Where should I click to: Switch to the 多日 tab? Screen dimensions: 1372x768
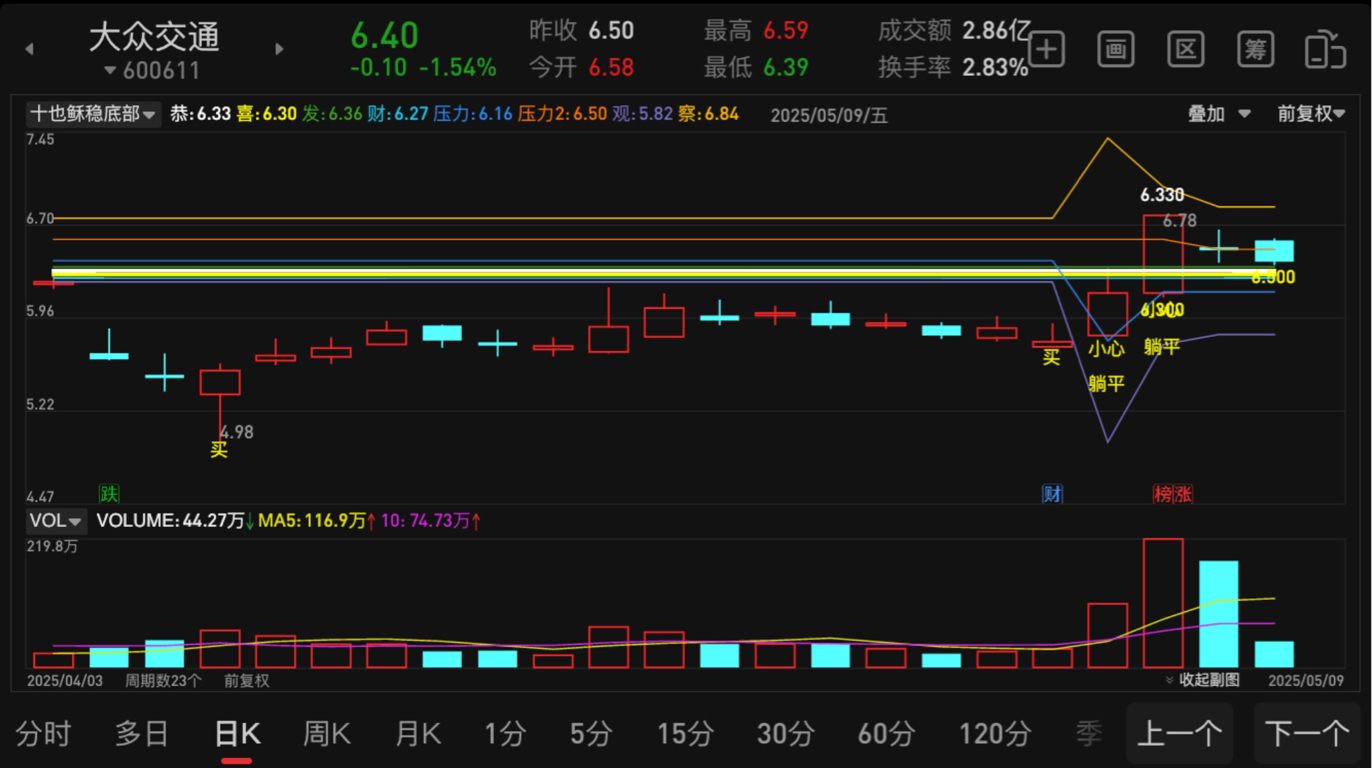pyautogui.click(x=142, y=734)
